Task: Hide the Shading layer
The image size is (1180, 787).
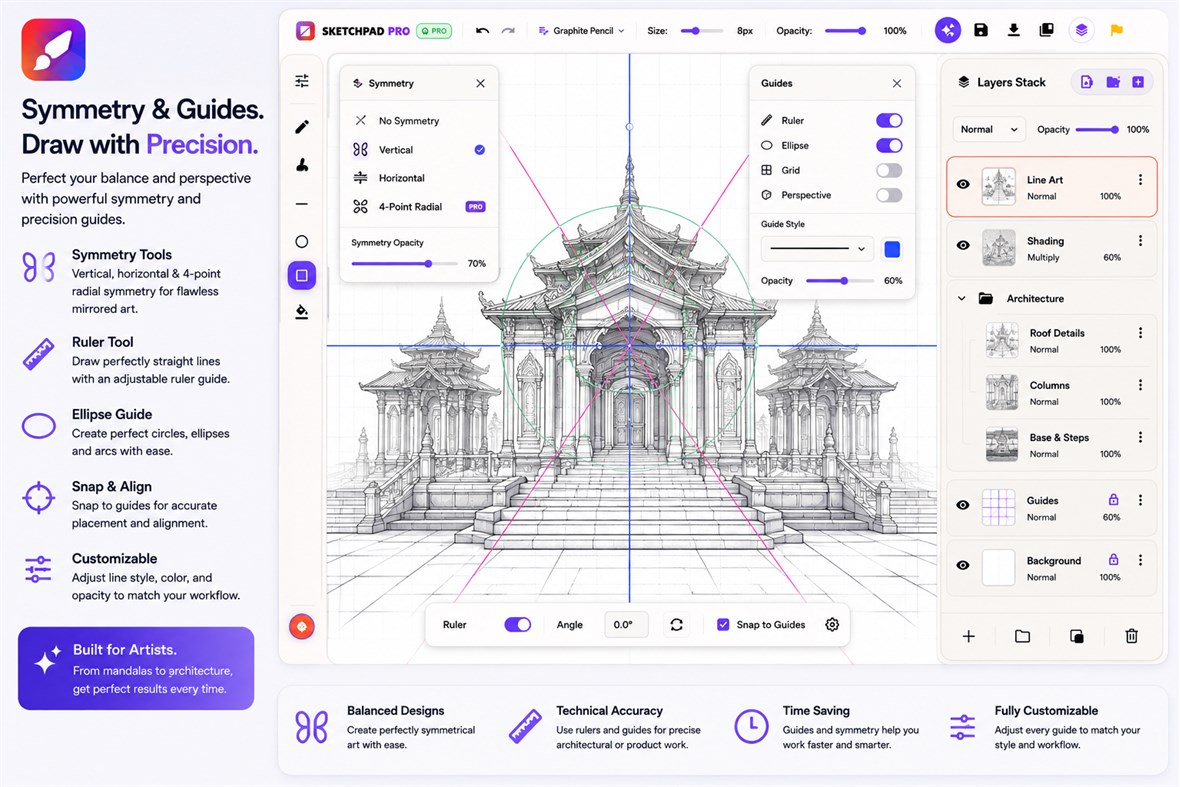Action: coord(963,245)
